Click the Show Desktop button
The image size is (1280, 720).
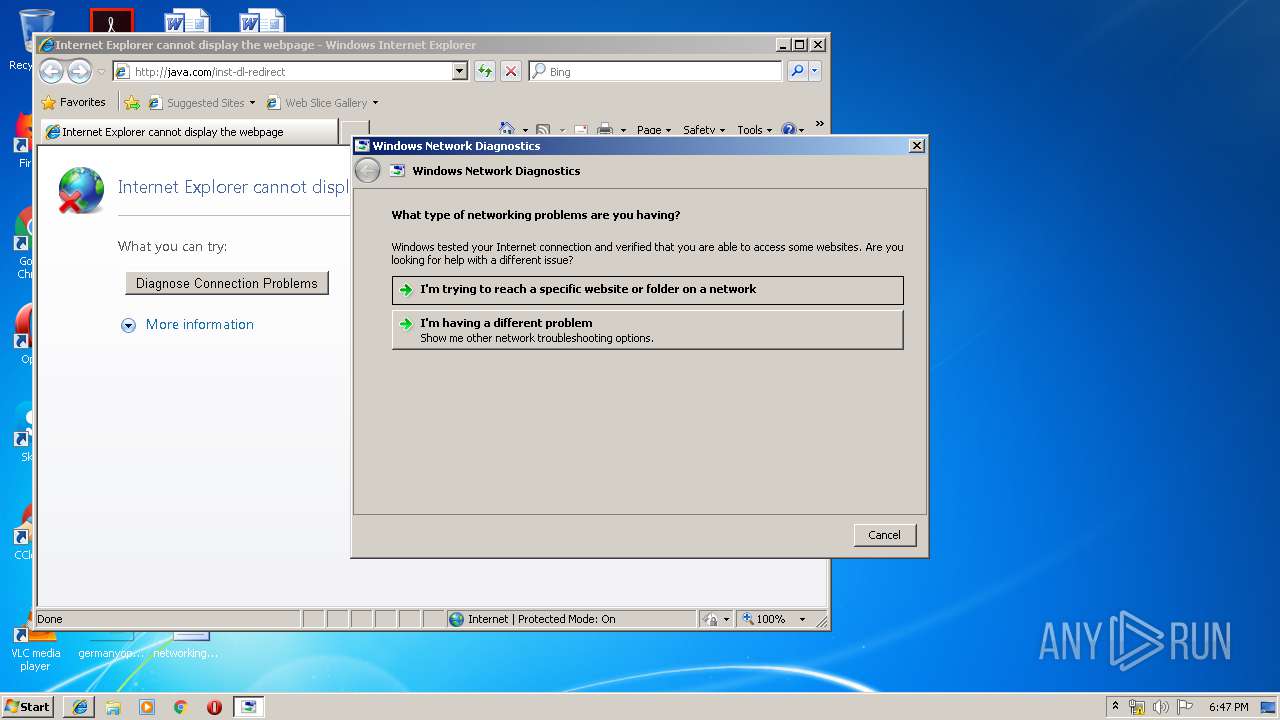[1270, 707]
